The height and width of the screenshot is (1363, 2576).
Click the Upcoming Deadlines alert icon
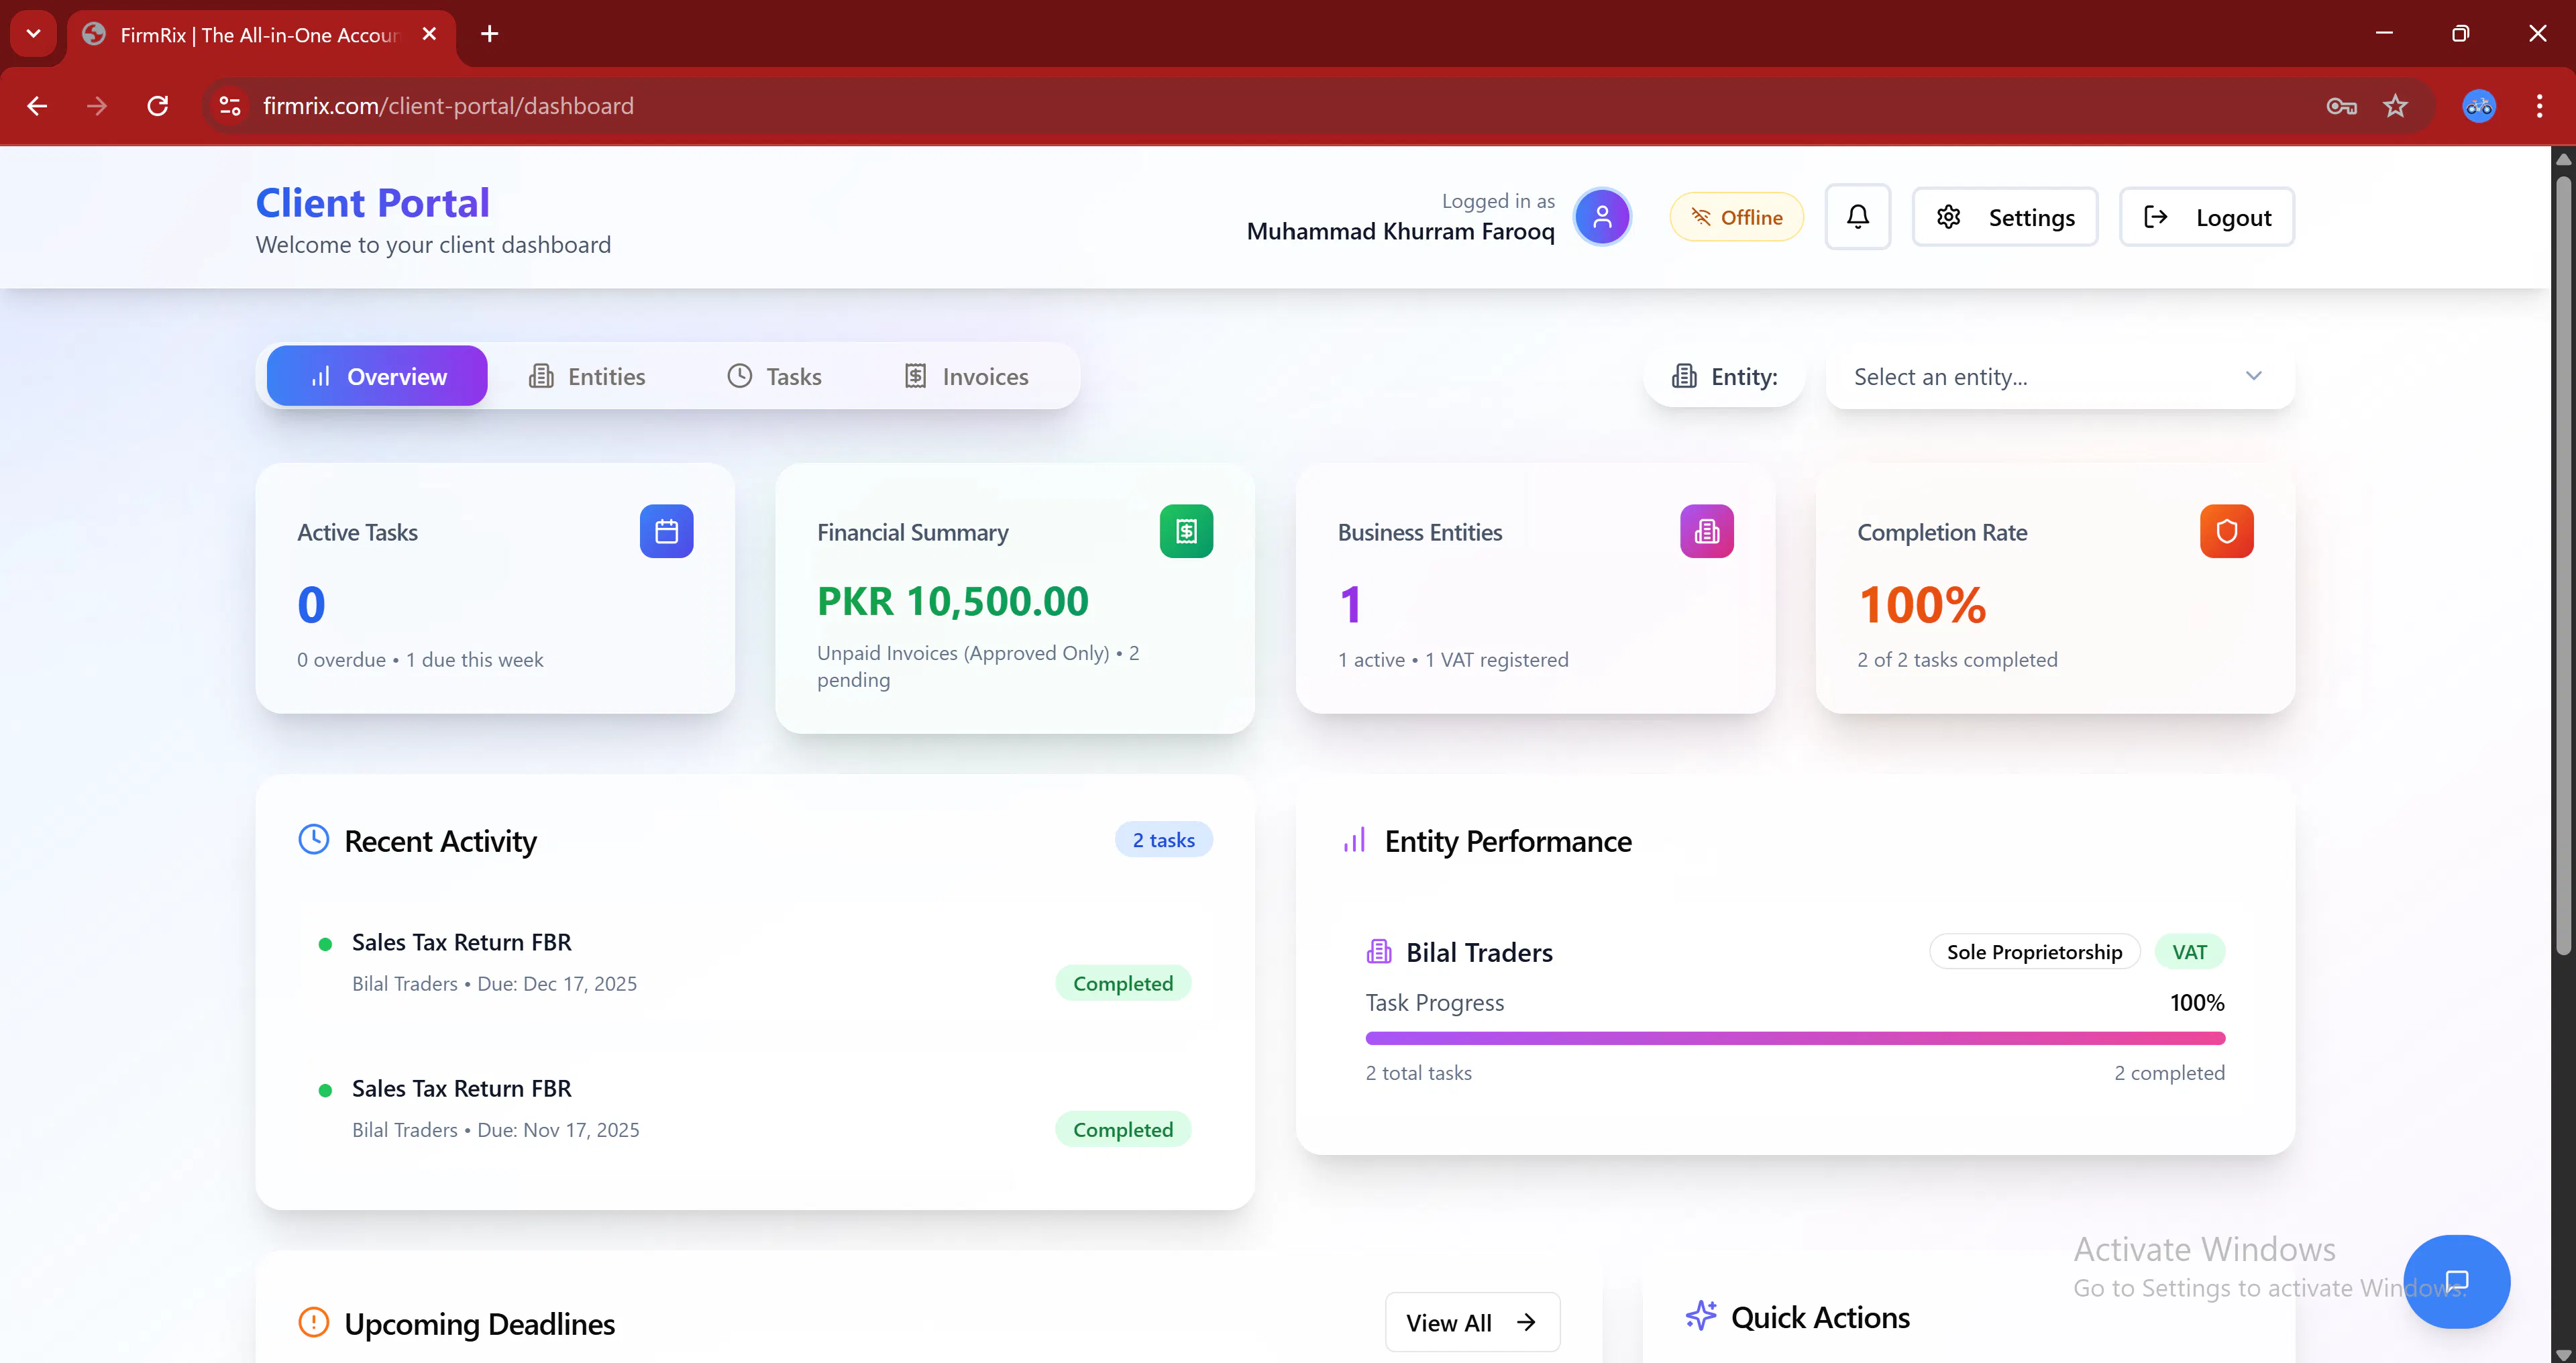(x=314, y=1322)
